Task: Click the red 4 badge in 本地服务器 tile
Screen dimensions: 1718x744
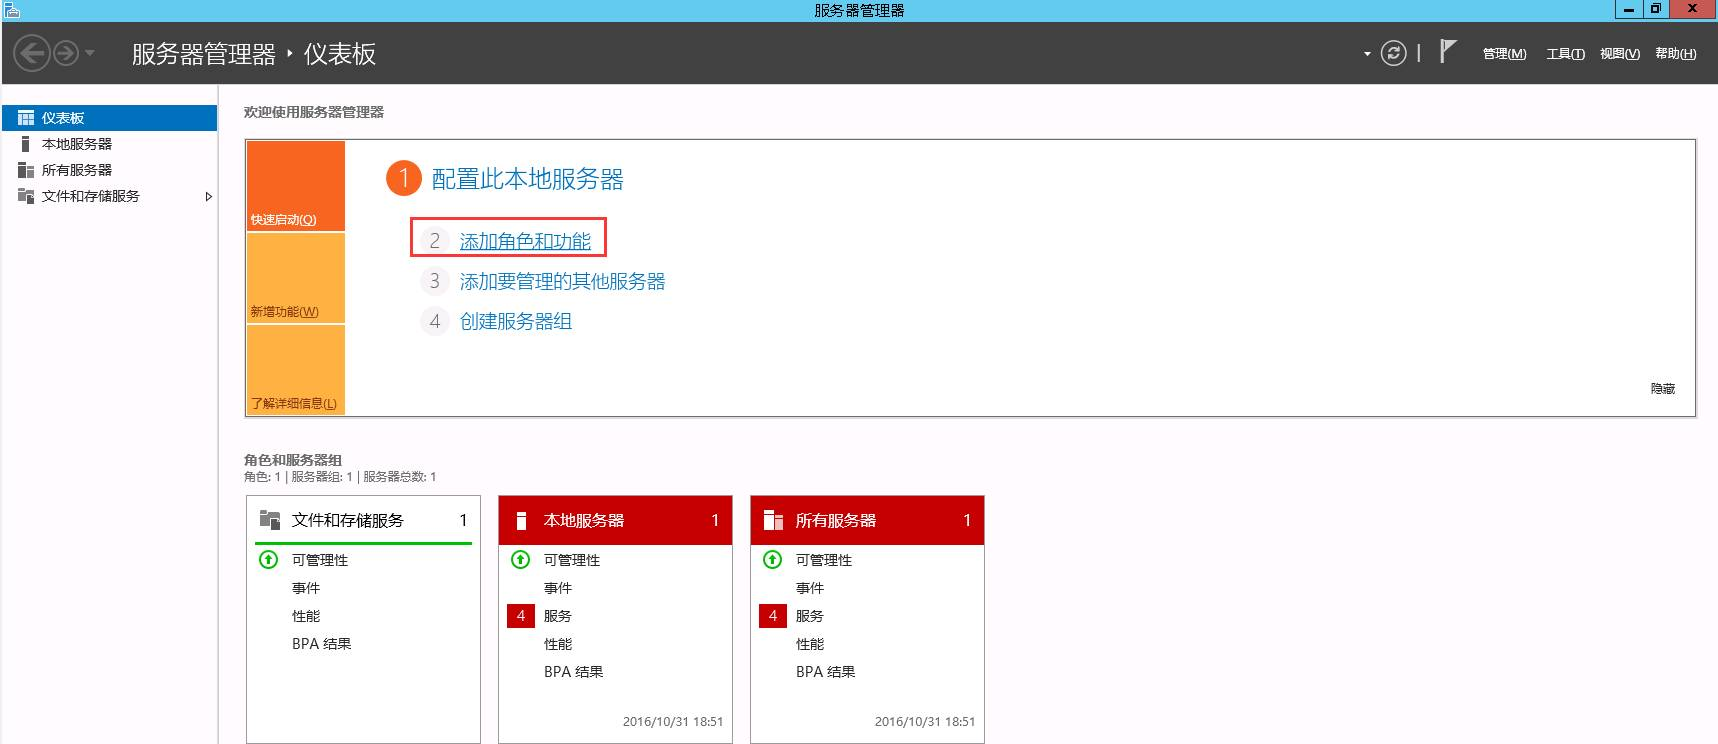Action: coord(520,616)
